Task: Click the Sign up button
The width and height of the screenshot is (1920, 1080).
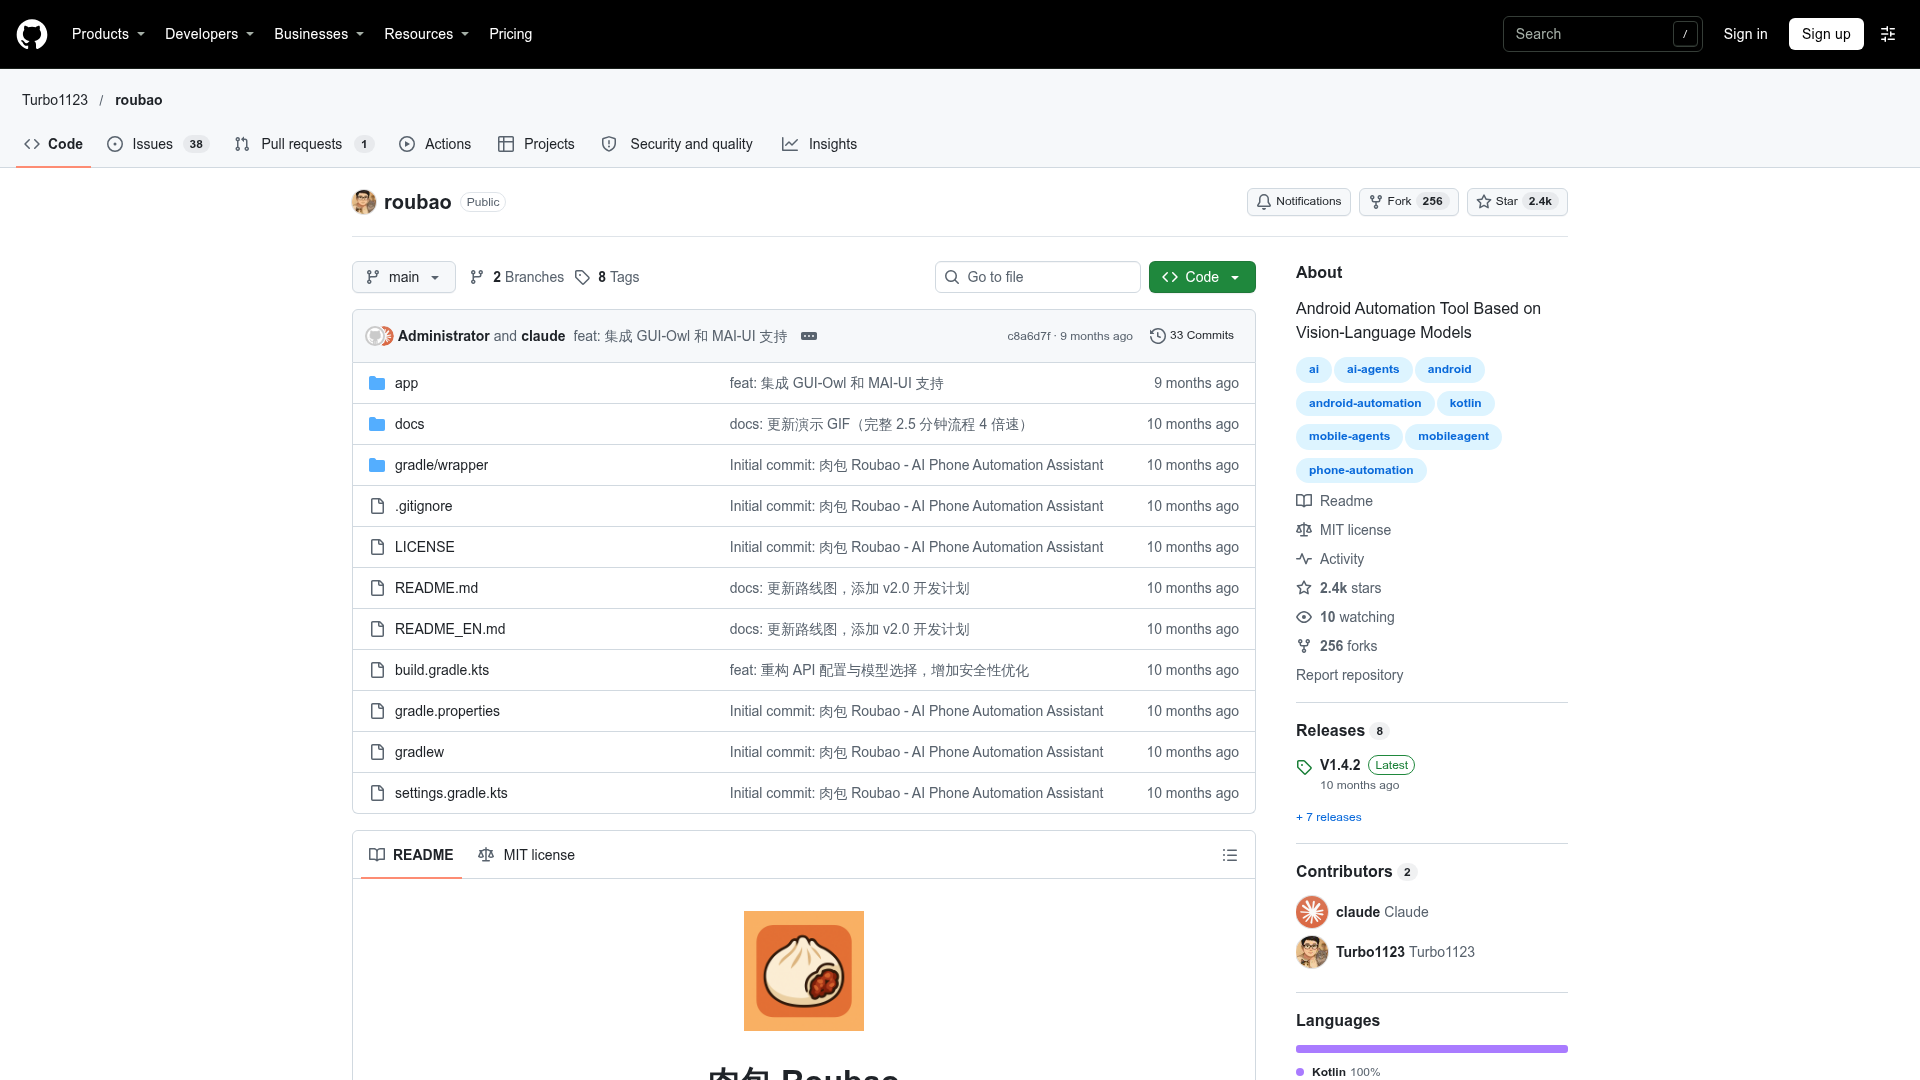Action: 1826,34
